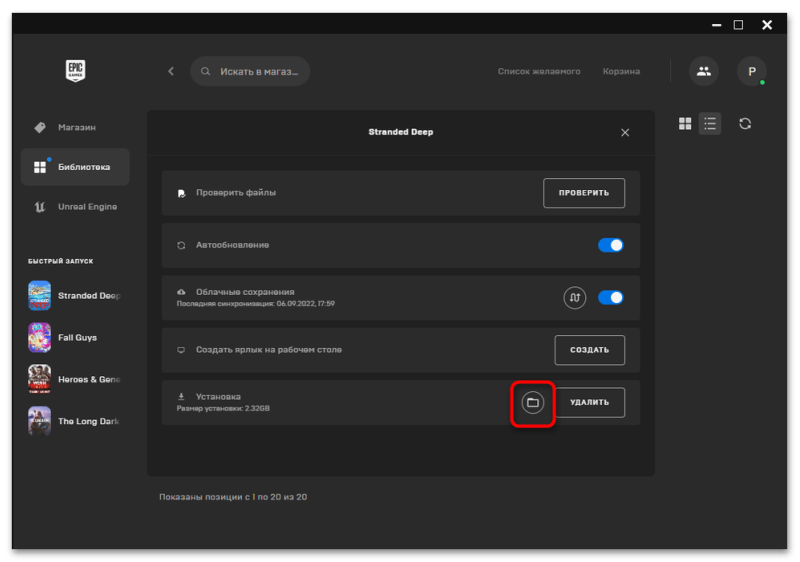Launch Fall Guys from quick launch thumbnail
800x562 pixels.
pos(39,337)
